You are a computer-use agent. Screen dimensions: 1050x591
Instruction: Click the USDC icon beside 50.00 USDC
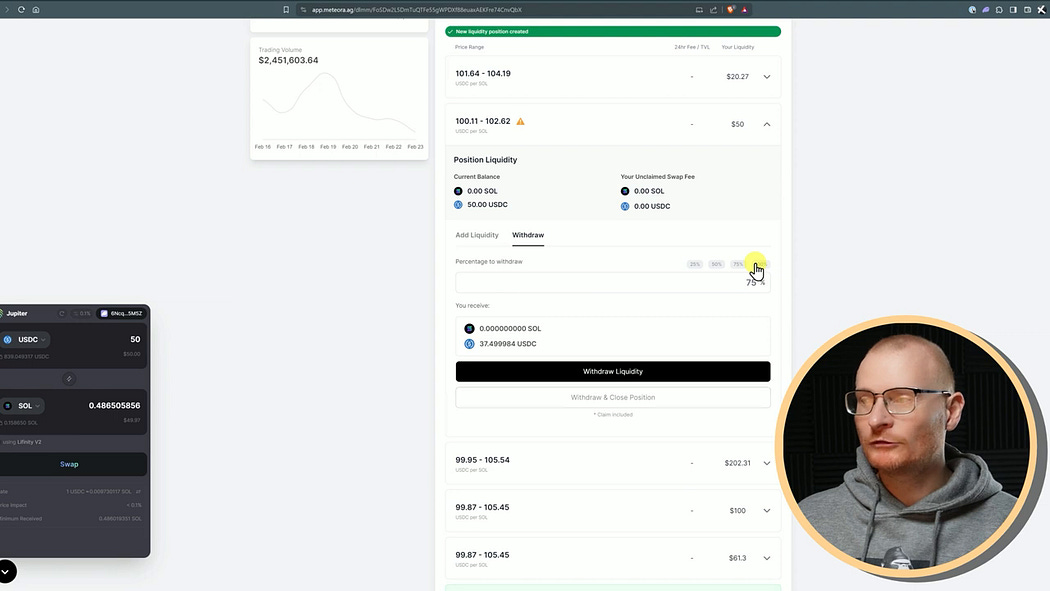(458, 205)
